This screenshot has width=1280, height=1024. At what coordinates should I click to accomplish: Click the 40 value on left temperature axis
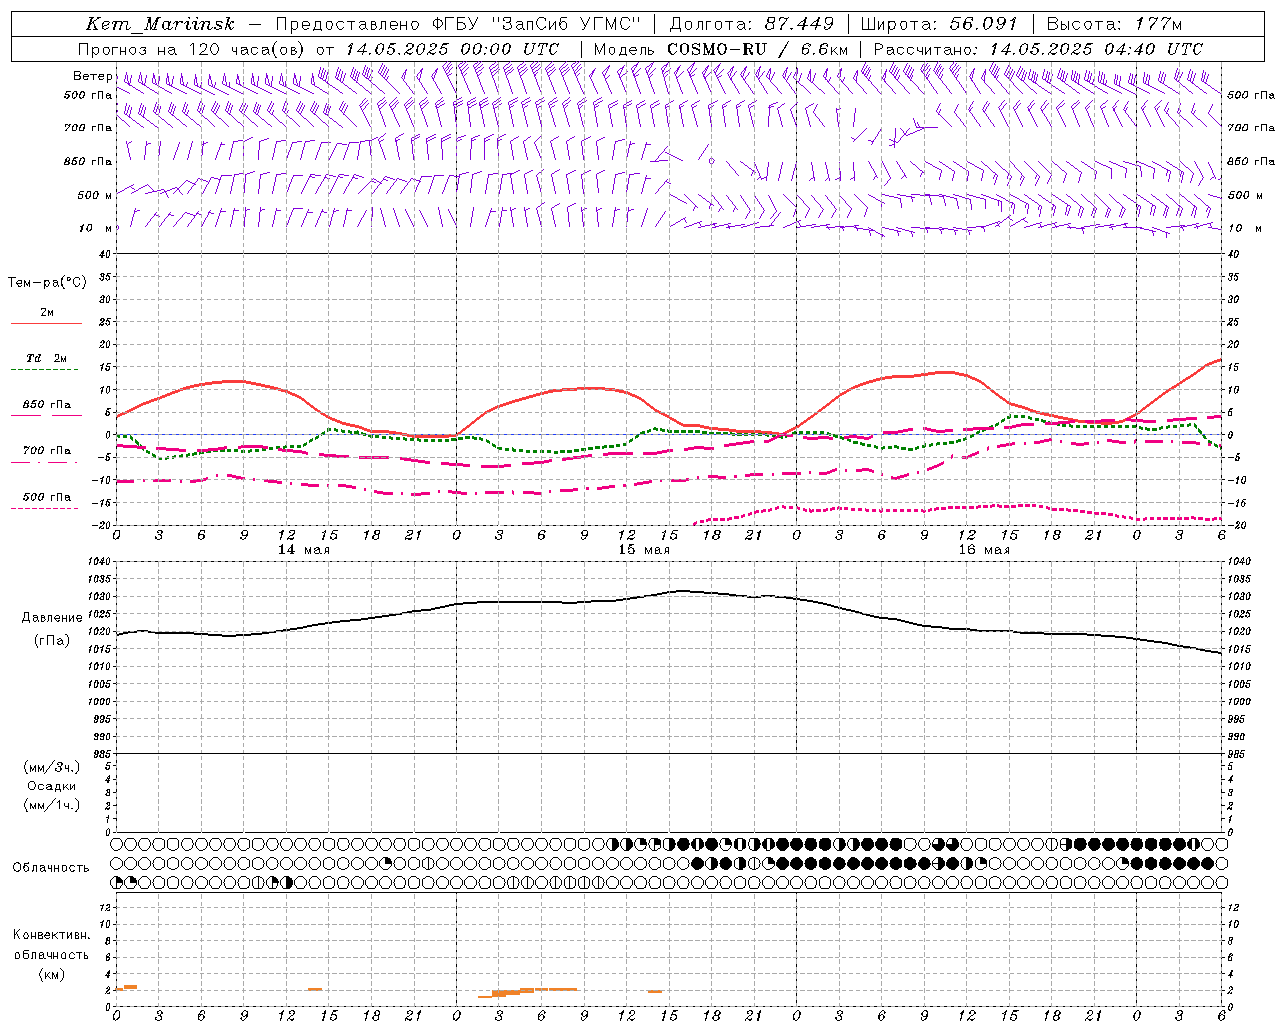tap(105, 254)
